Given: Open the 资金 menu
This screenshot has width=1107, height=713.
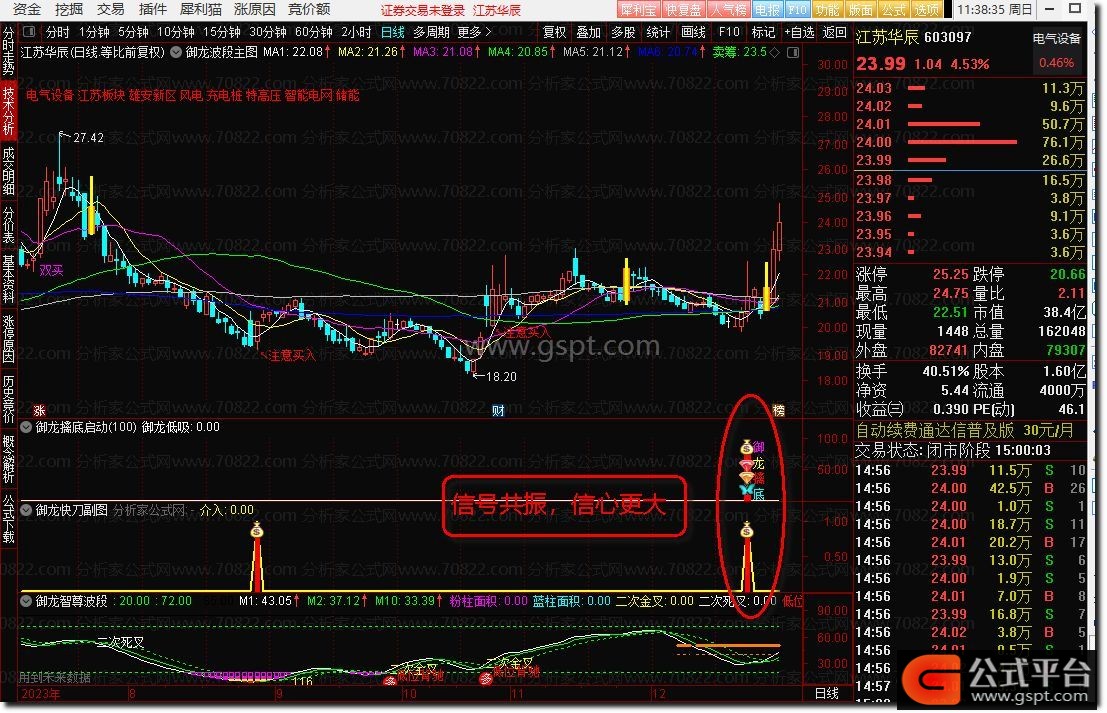Looking at the screenshot, I should pos(28,9).
